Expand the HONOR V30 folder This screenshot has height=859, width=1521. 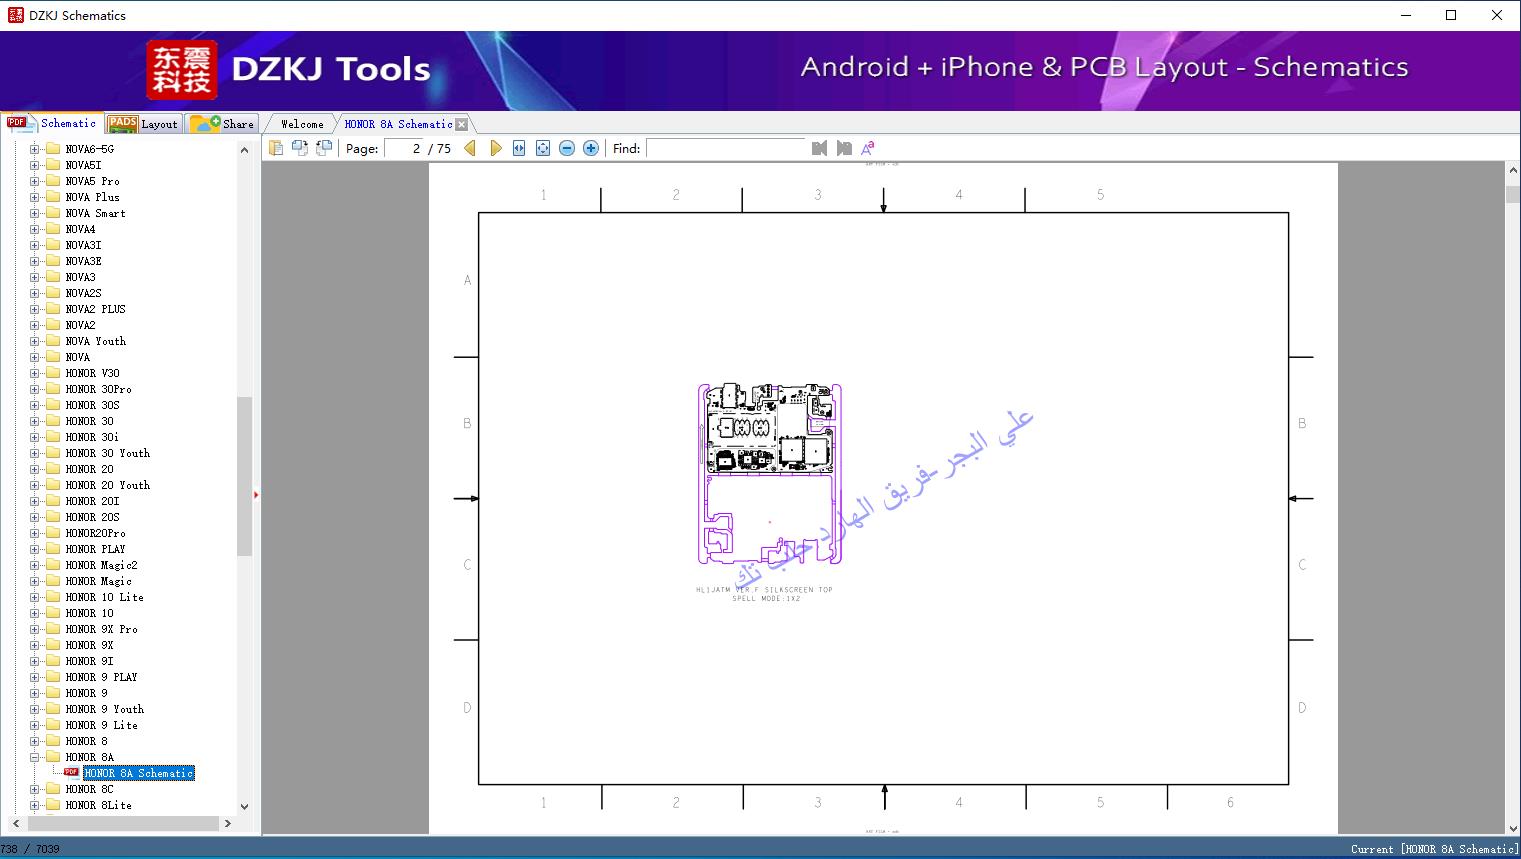(35, 373)
